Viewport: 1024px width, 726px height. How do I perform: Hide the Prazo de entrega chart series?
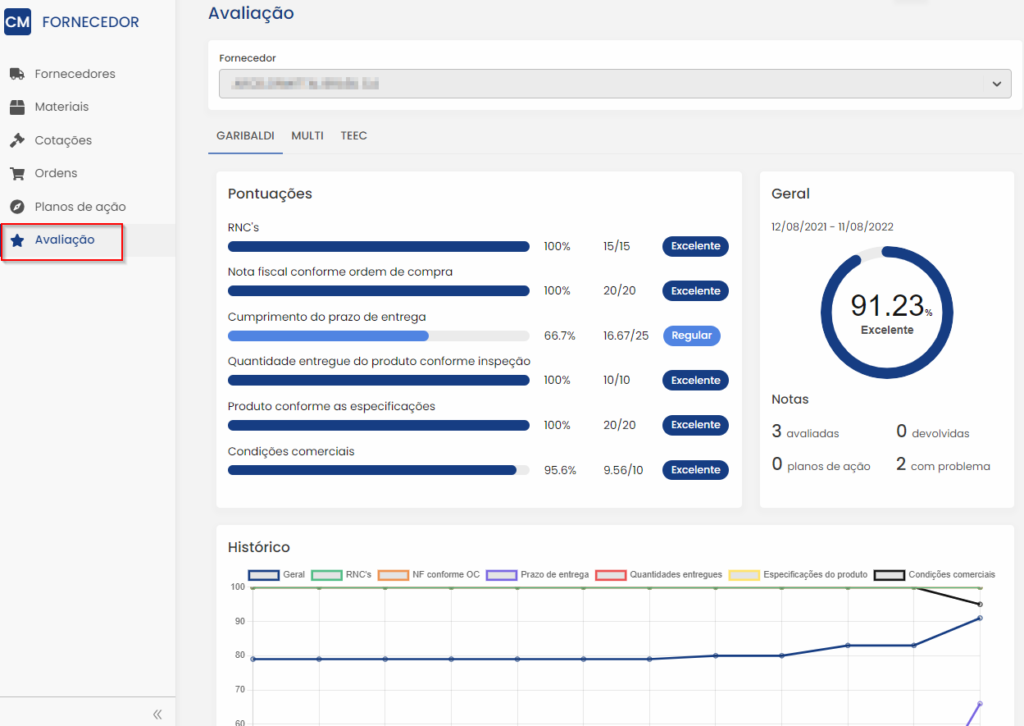(500, 575)
